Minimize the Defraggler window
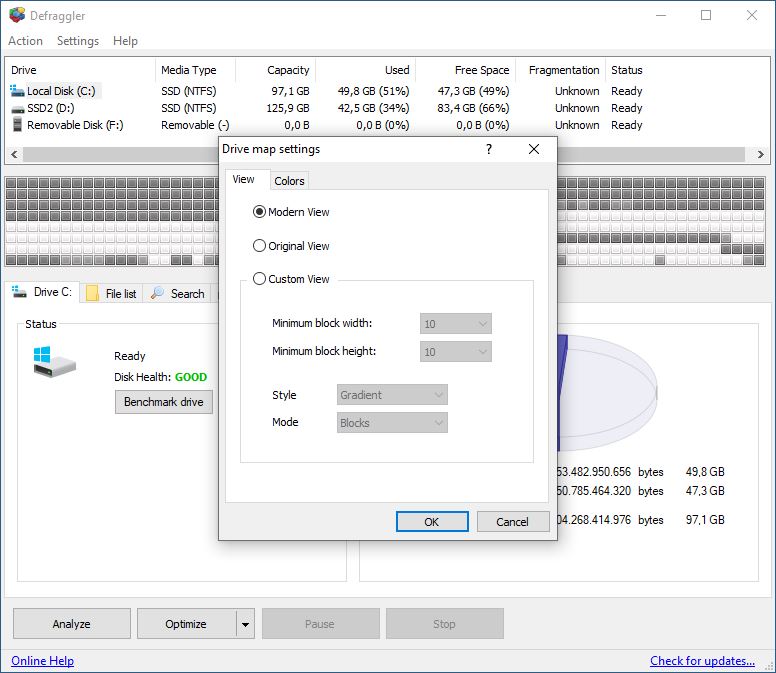The height and width of the screenshot is (673, 776). [x=661, y=15]
